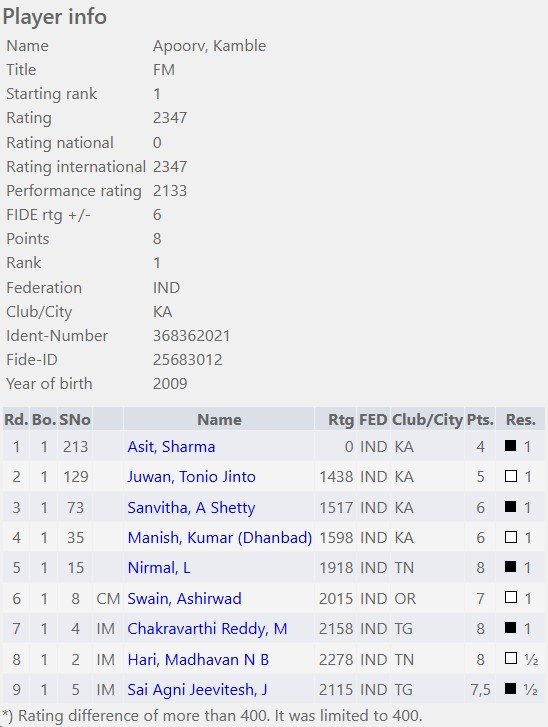Open Sanvitha, A Shetty player page
The image size is (548, 727).
(191, 507)
